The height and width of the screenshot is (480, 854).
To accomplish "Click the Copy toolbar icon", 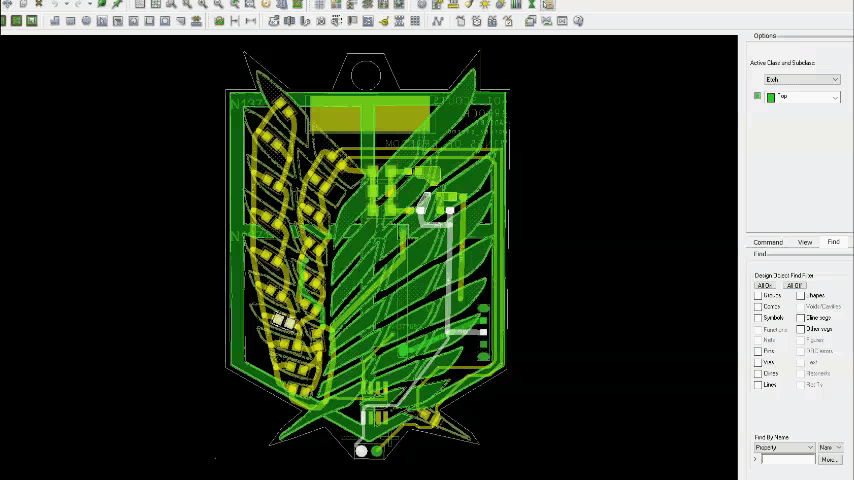I will (23, 4).
